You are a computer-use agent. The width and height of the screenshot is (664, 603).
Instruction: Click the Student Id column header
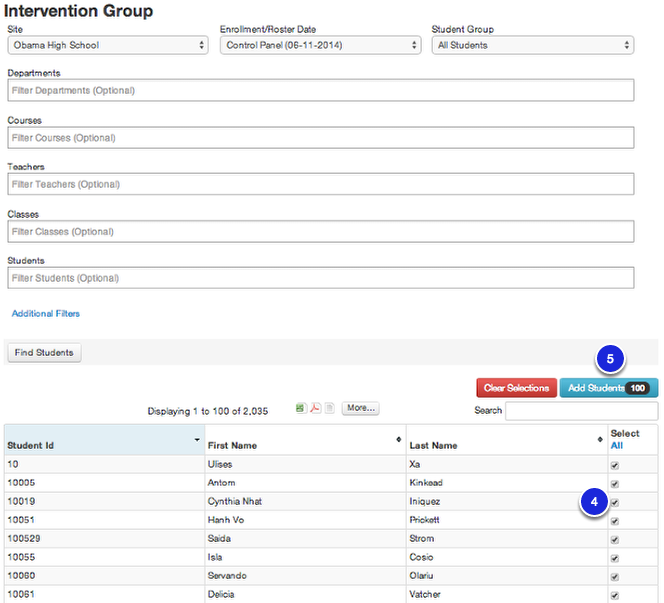pos(105,440)
